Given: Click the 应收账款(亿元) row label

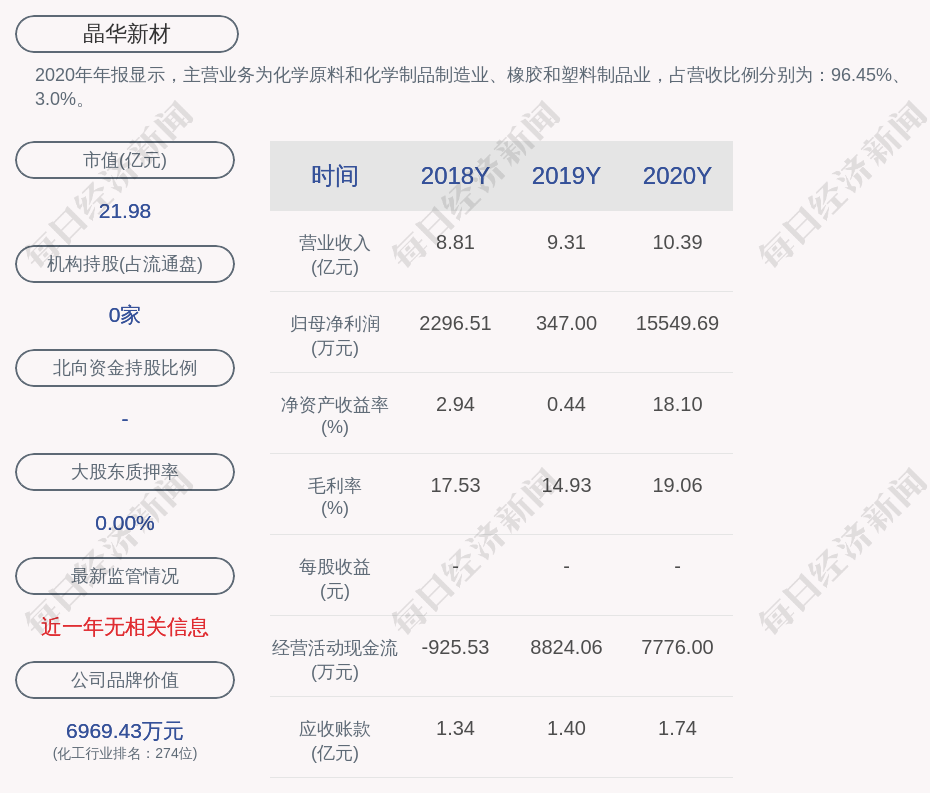Looking at the screenshot, I should click(x=335, y=741).
